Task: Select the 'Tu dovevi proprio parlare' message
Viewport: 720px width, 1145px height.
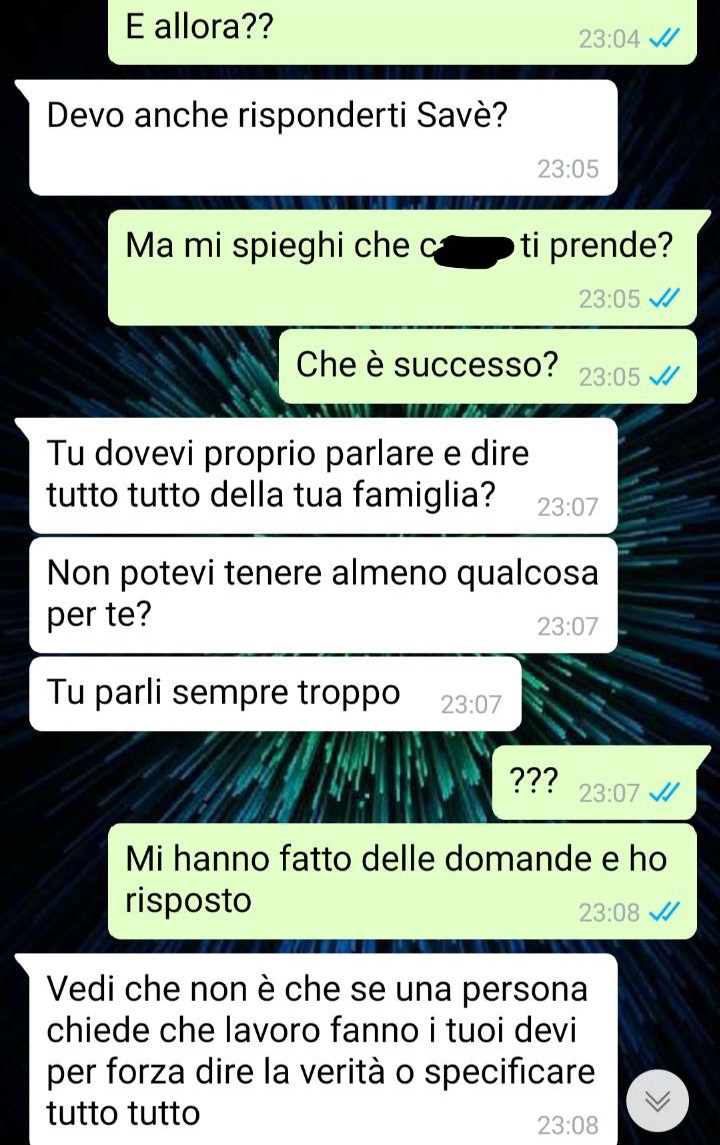Action: 323,475
